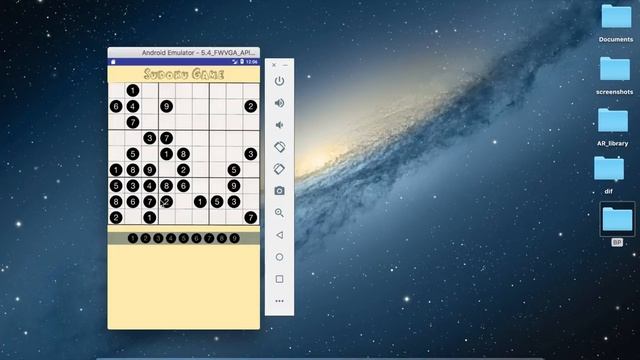Pick number 9 in the number palette strip
Image resolution: width=640 pixels, height=360 pixels.
(x=234, y=238)
